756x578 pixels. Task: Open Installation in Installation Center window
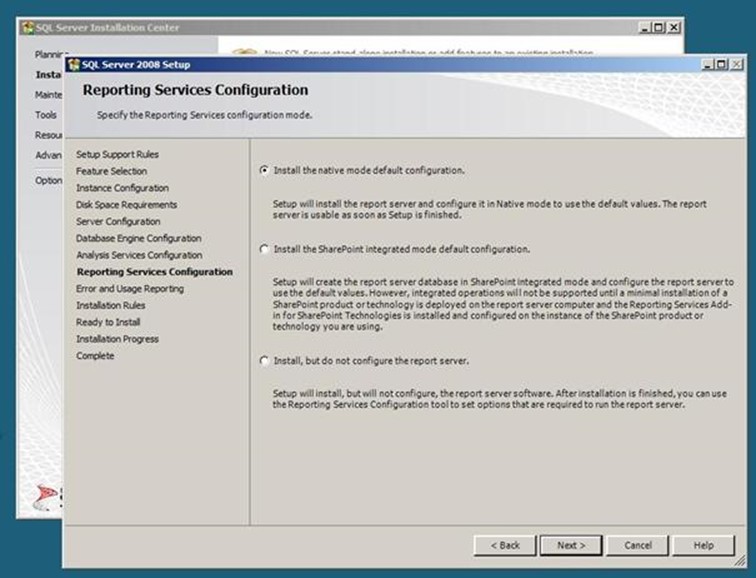[x=48, y=75]
